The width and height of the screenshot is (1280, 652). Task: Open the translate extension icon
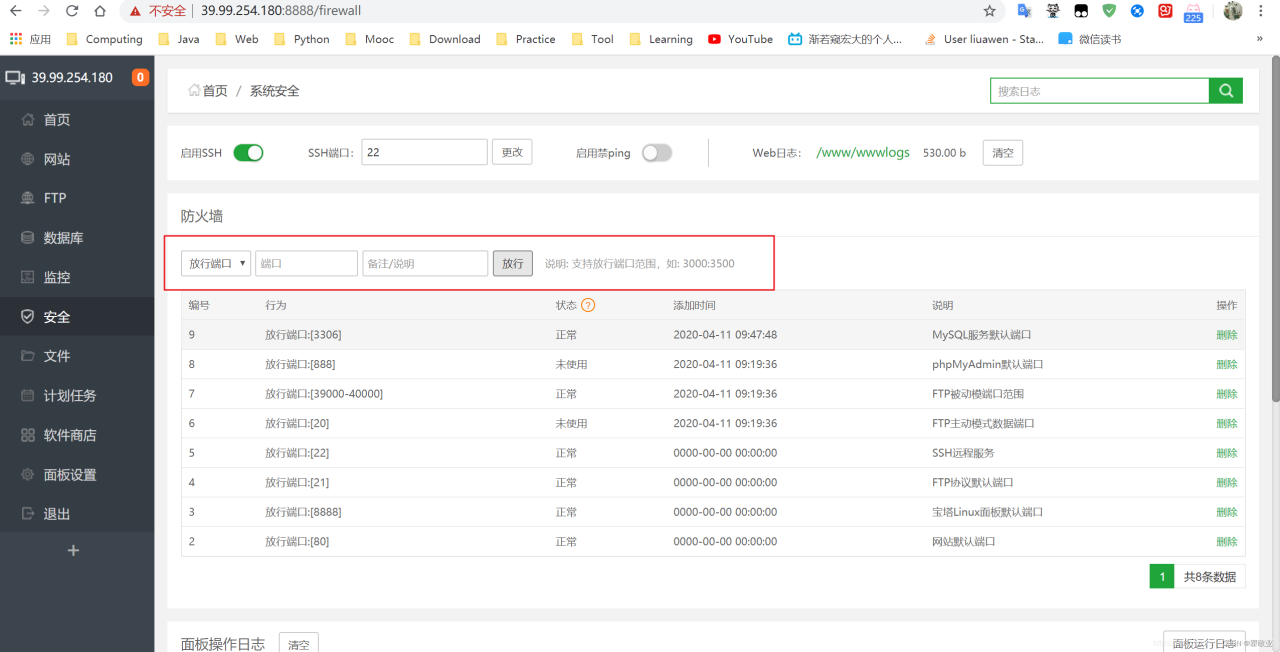click(1024, 11)
